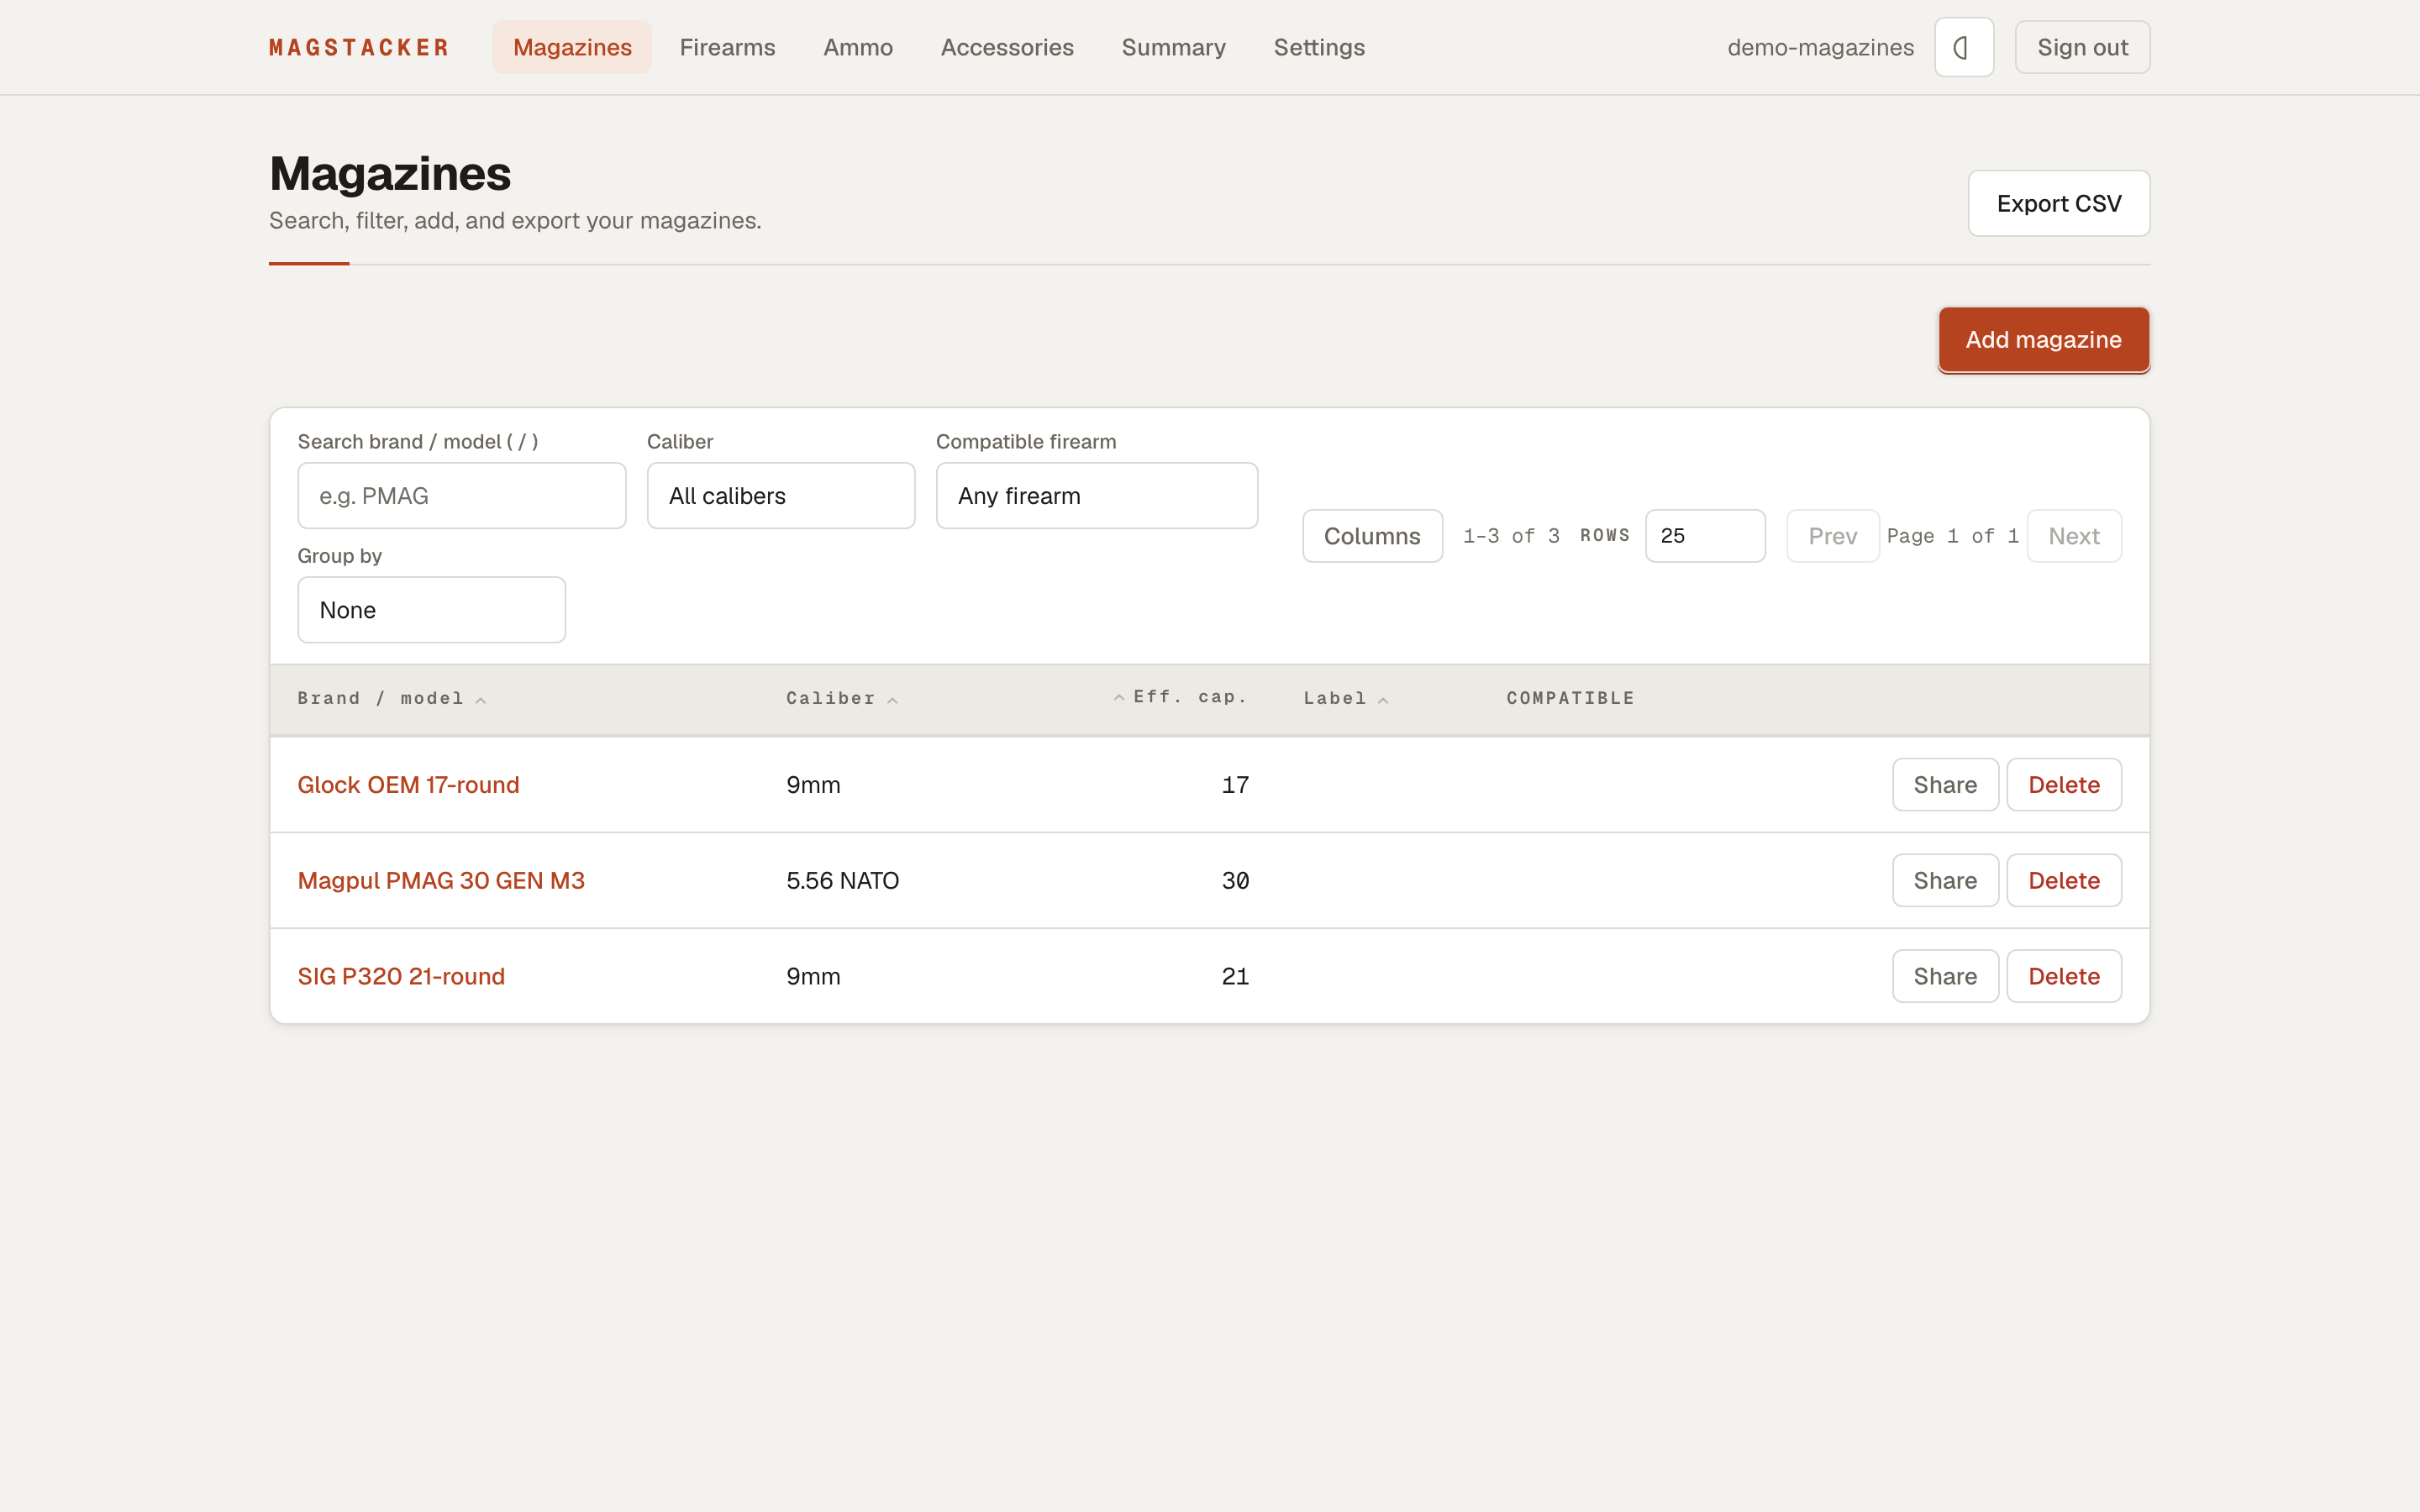Click the '1–3 of 3' count
The height and width of the screenshot is (1512, 2420).
1511,536
